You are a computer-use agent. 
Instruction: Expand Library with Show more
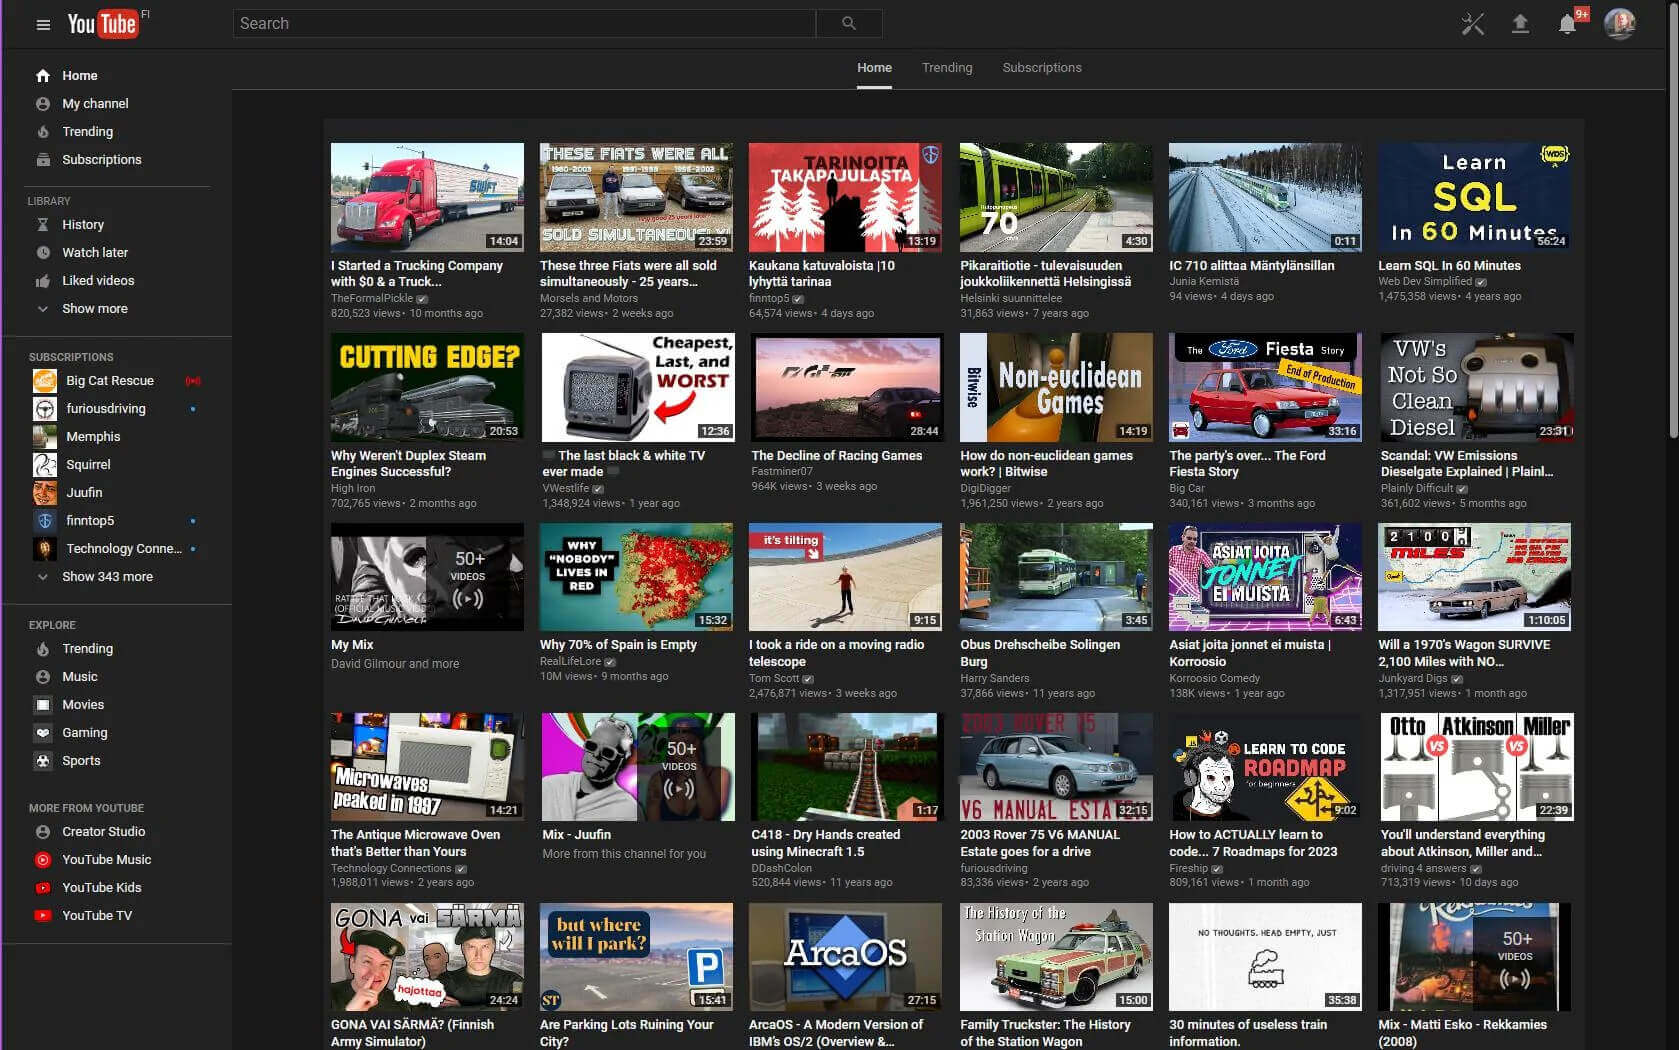coord(95,309)
